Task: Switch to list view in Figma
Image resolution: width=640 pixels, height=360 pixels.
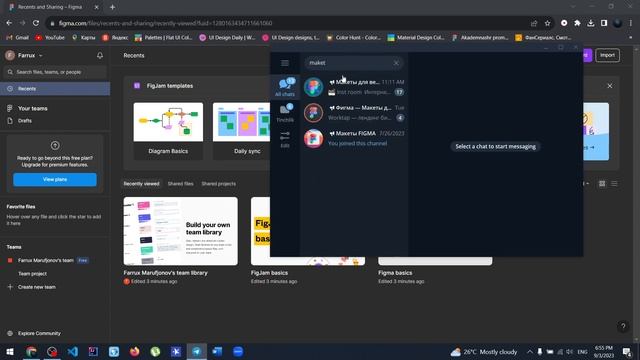Action: [x=614, y=184]
